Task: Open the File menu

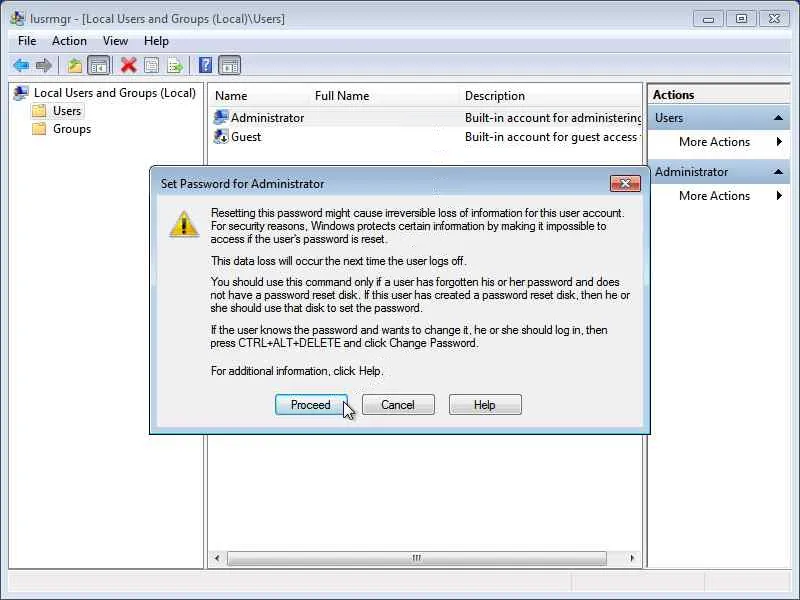Action: point(27,41)
